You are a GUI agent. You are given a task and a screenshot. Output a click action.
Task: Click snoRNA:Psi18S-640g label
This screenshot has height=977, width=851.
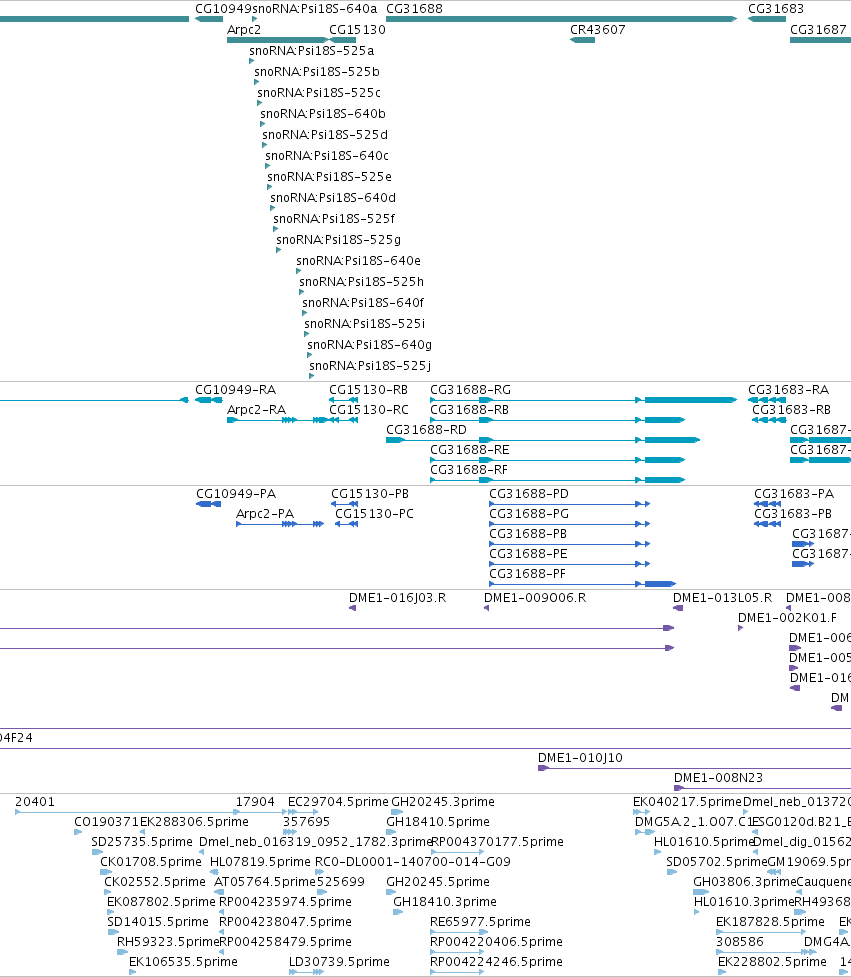click(369, 345)
